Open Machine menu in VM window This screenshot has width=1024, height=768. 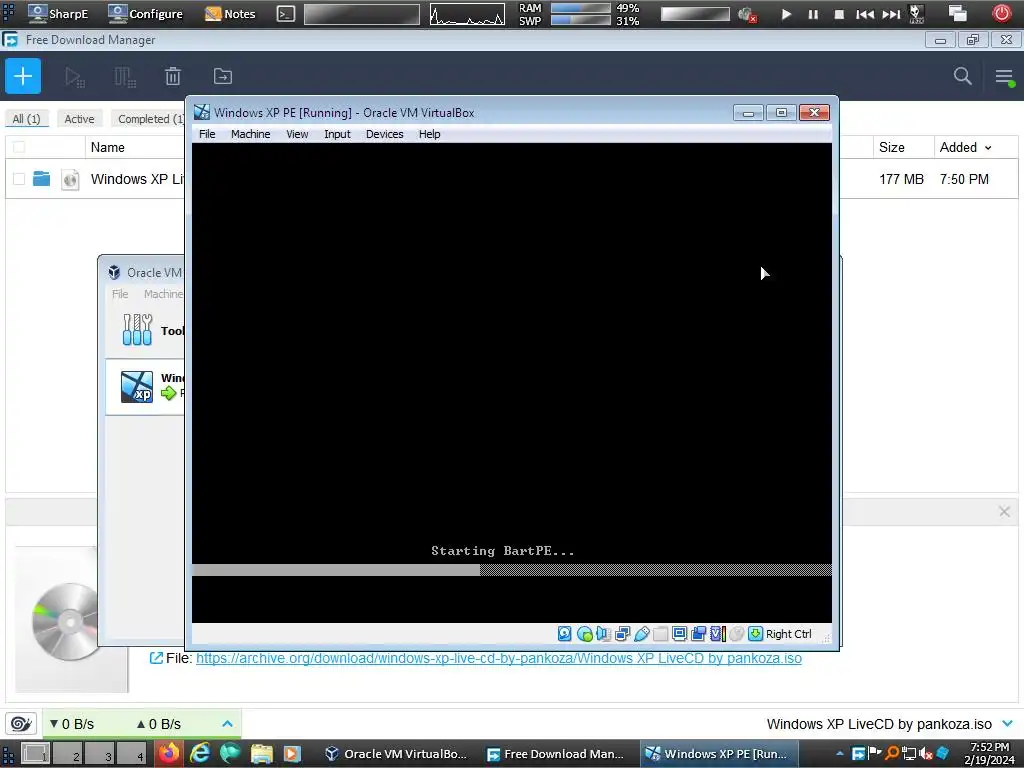tap(250, 134)
